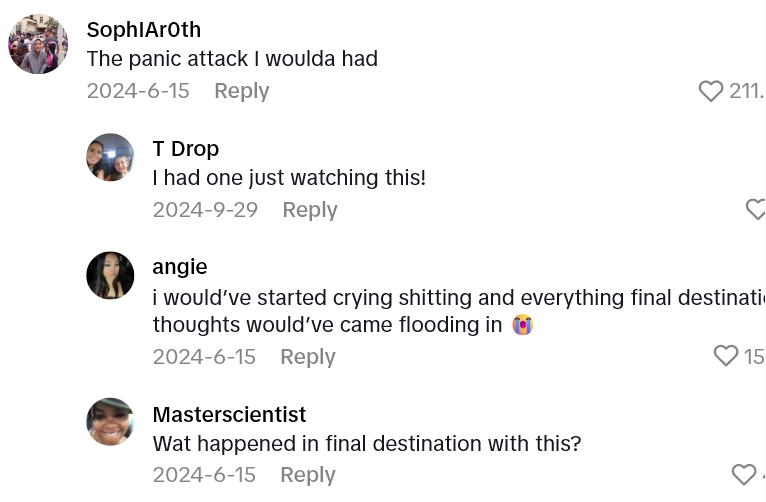This screenshot has width=766, height=502.
Task: Go to angie's profile via username
Action: [x=180, y=267]
